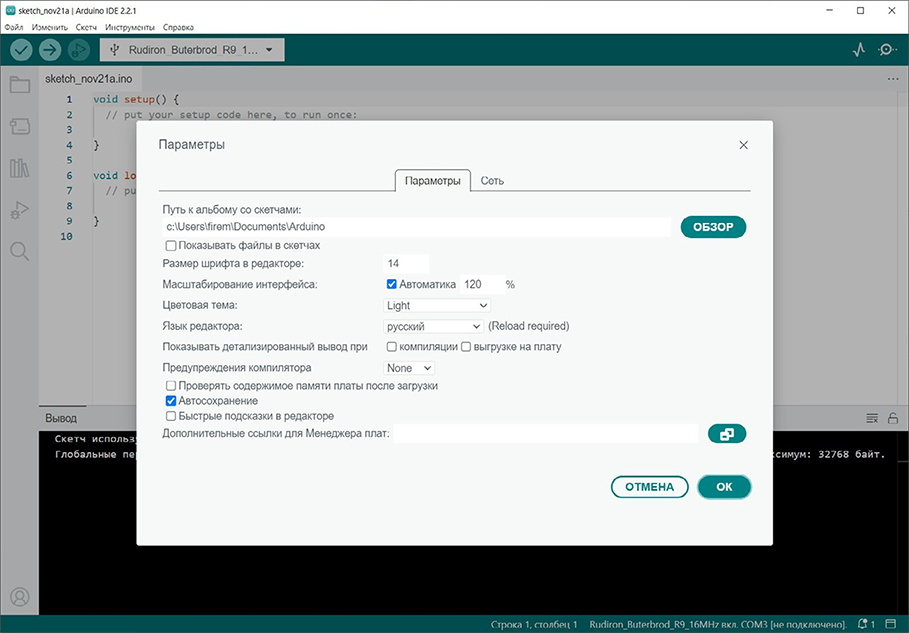This screenshot has height=633, width=909.
Task: Open the Serial Monitor icon
Action: tap(887, 50)
